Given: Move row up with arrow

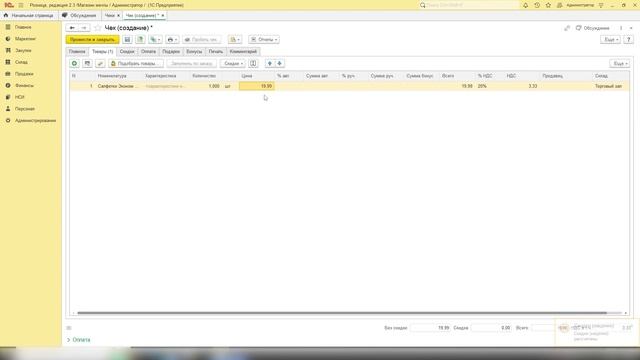Looking at the screenshot, I should coord(269,64).
